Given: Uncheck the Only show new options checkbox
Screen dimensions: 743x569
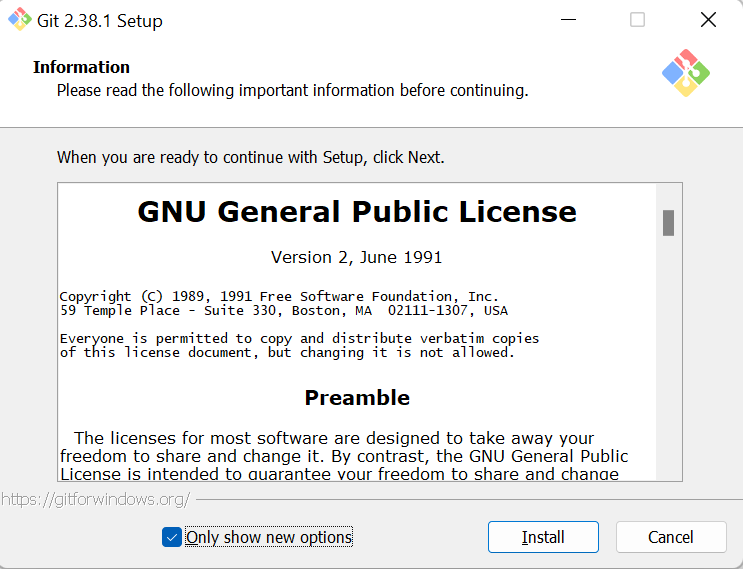Looking at the screenshot, I should click(171, 537).
